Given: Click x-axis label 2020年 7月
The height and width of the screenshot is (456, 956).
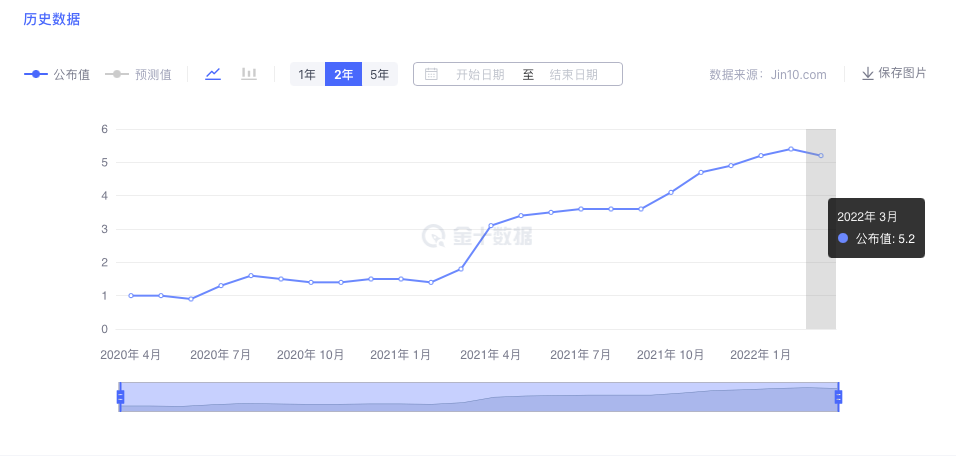Looking at the screenshot, I should [x=221, y=355].
